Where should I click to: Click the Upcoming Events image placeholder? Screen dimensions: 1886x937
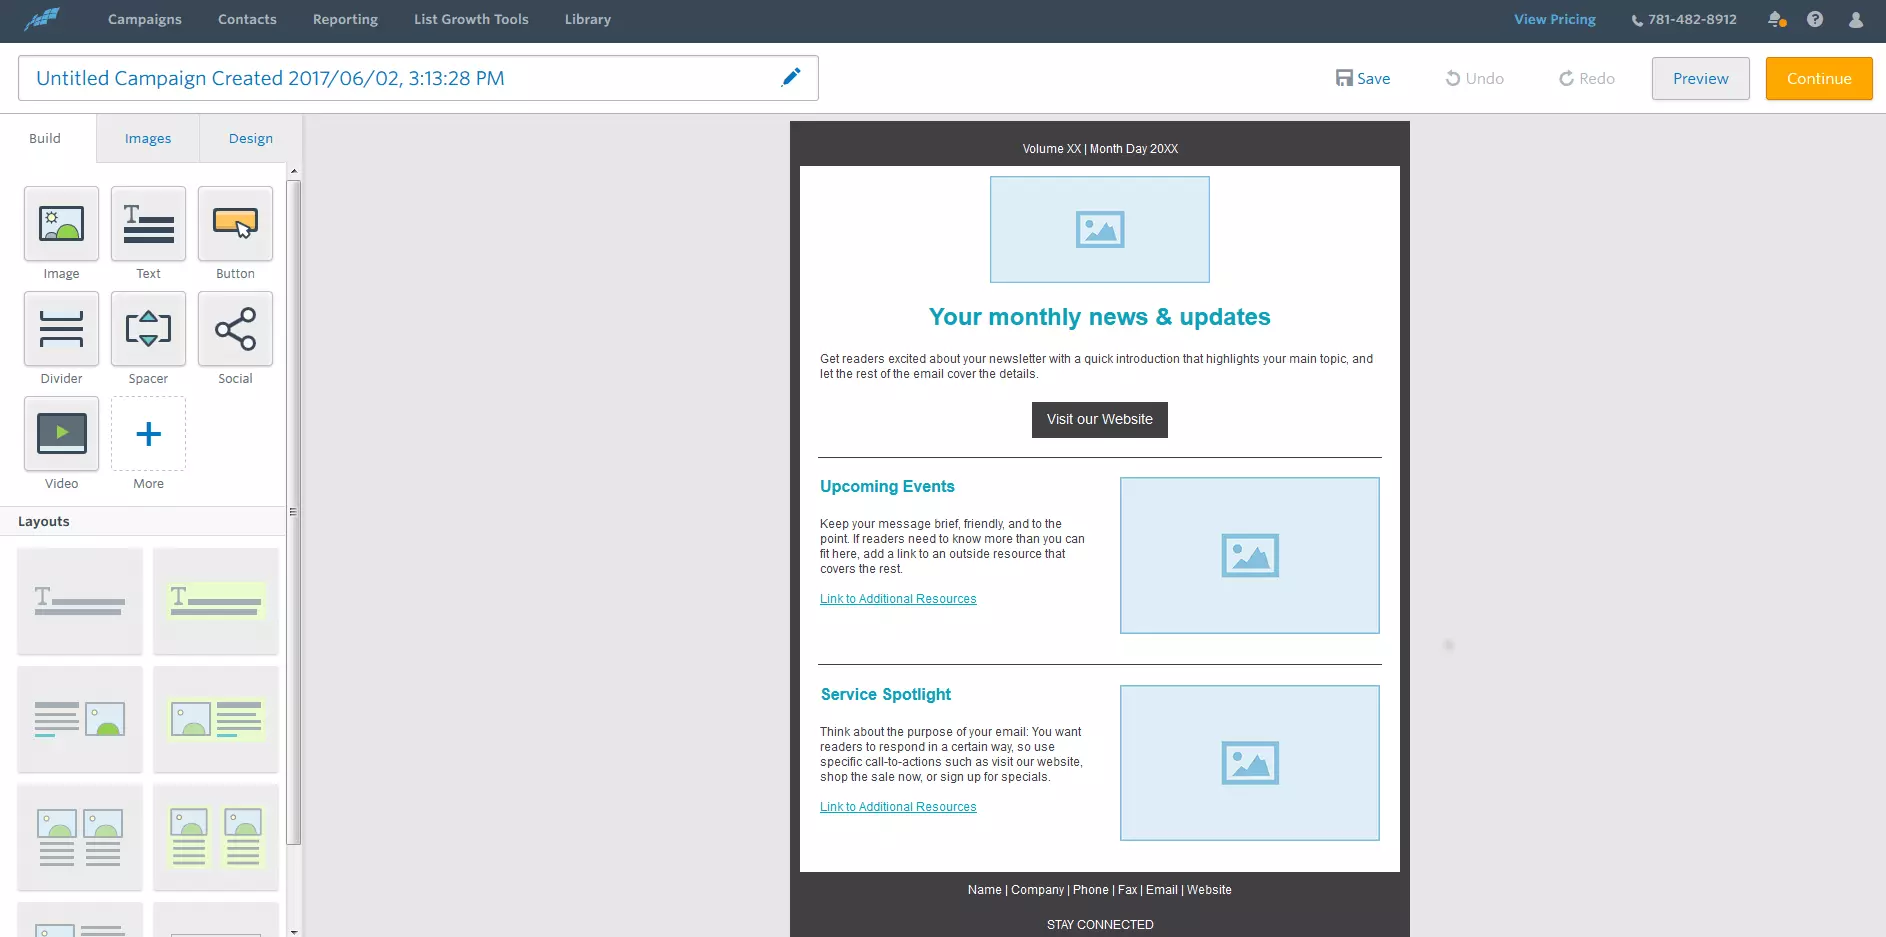click(x=1249, y=555)
